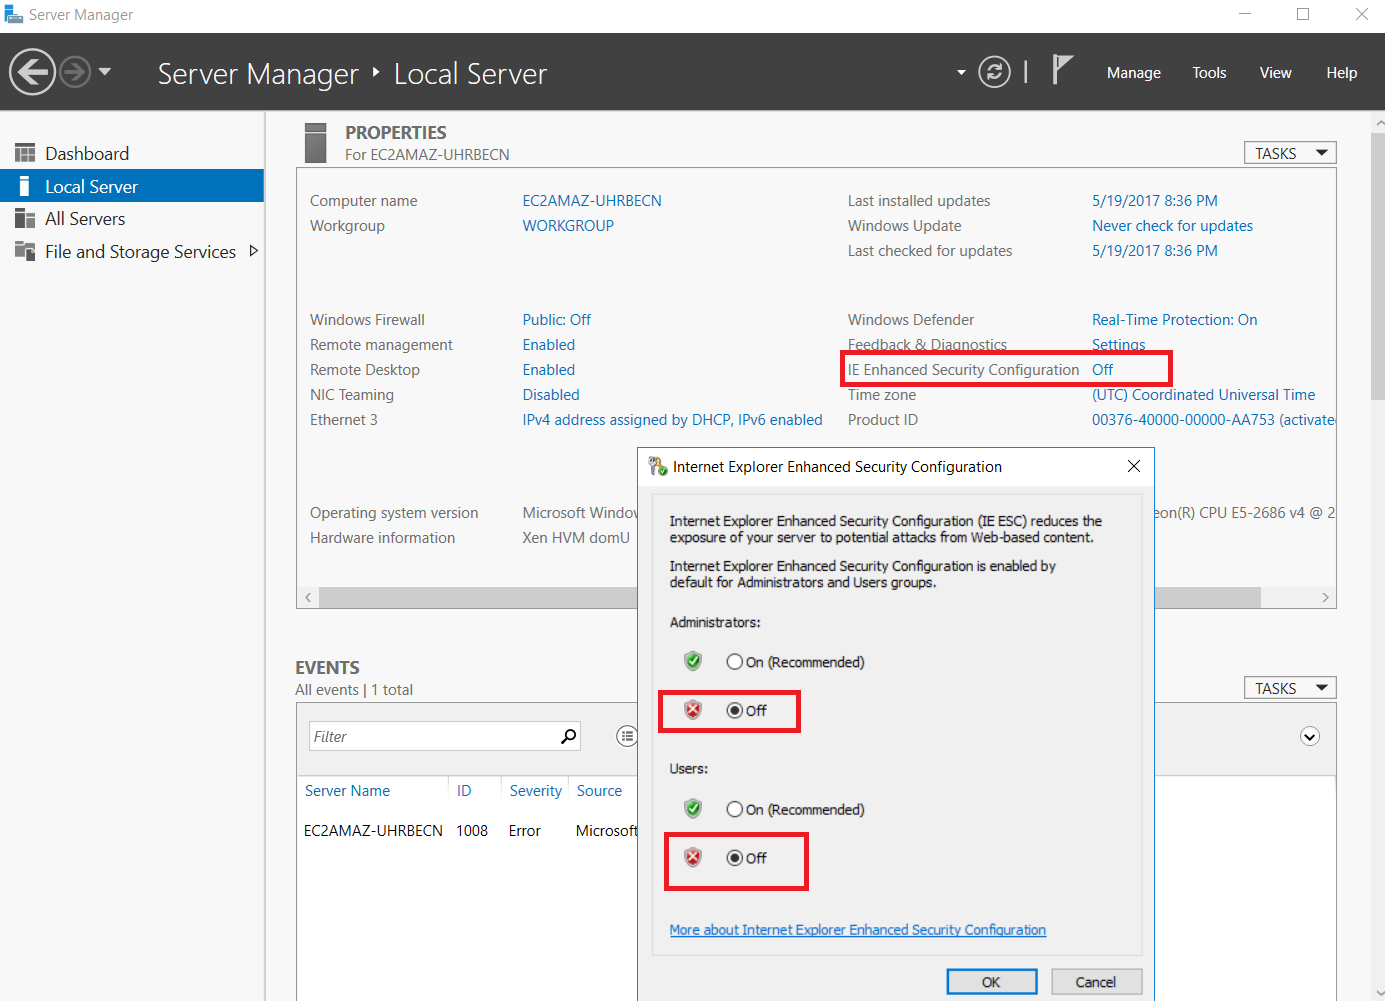Image resolution: width=1385 pixels, height=1001 pixels.
Task: Click Real-Time Protection: On link
Action: (1174, 320)
